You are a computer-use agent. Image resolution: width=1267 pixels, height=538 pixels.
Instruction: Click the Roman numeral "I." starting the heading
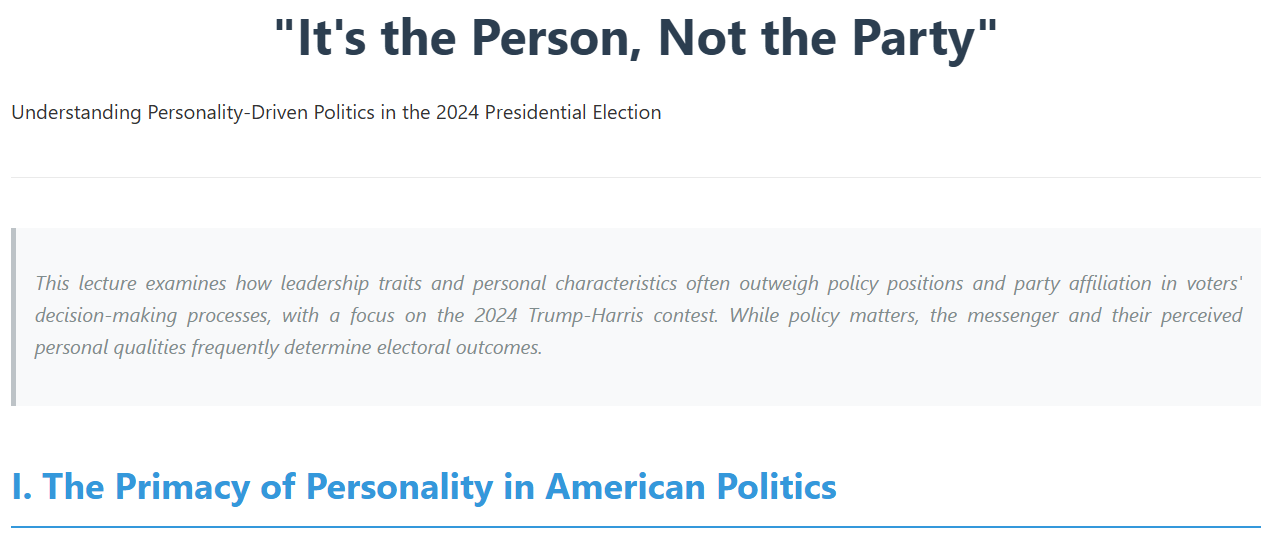(21, 487)
